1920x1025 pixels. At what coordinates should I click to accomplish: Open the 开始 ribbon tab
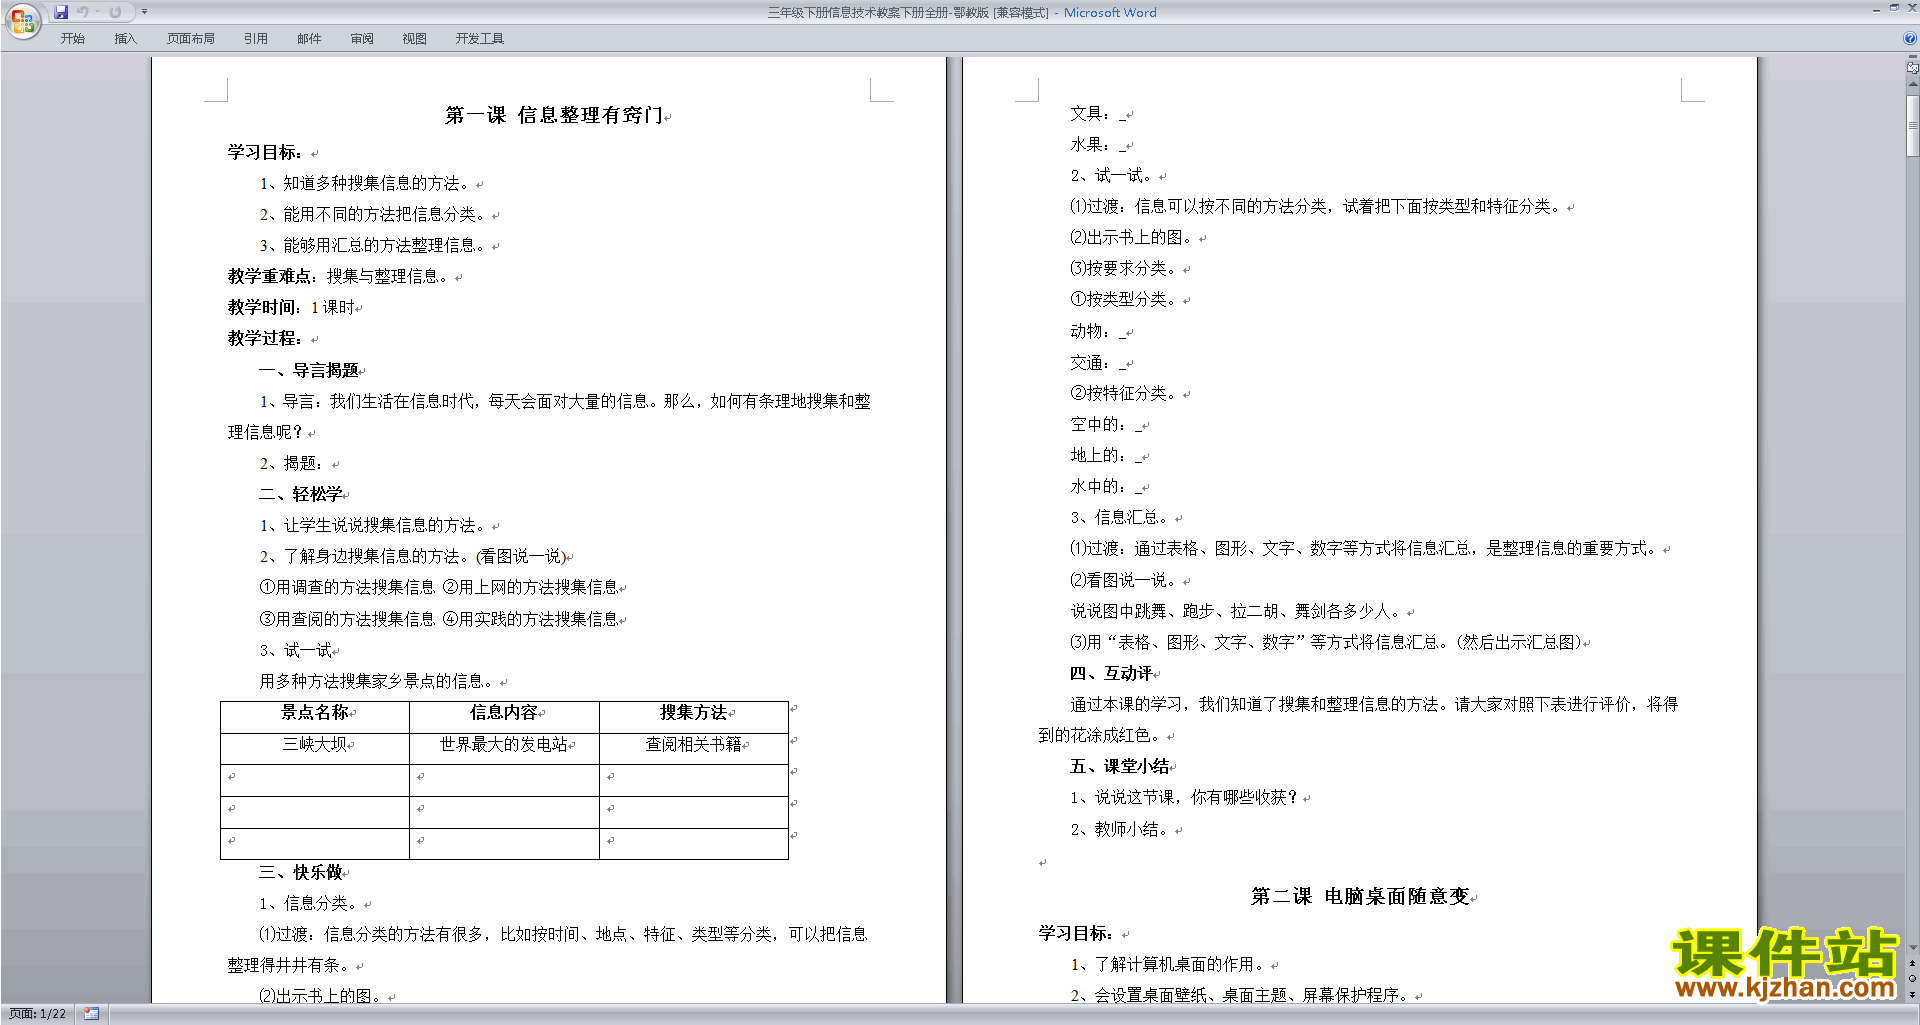point(72,39)
